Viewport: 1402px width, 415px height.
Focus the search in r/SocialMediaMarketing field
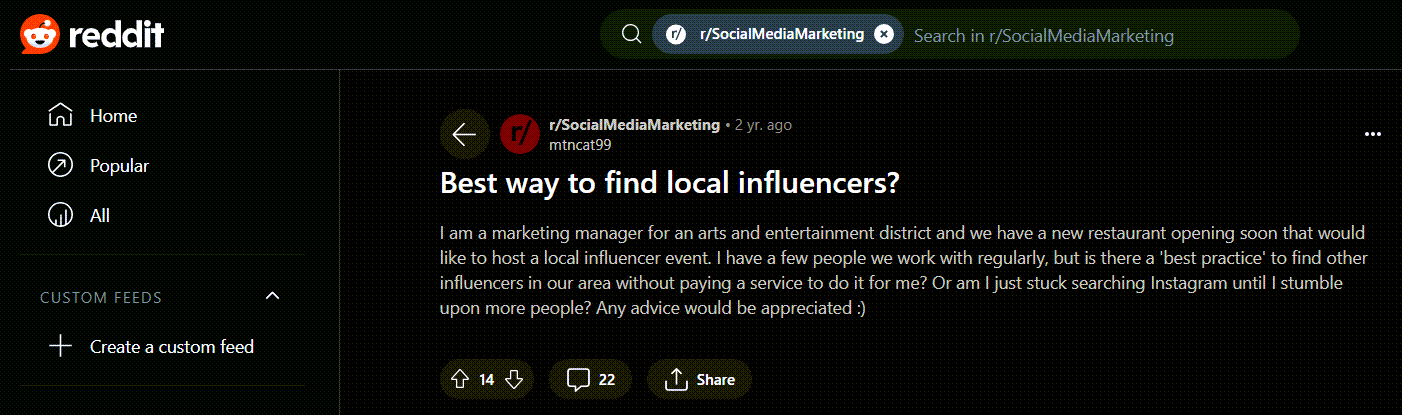pos(1100,35)
